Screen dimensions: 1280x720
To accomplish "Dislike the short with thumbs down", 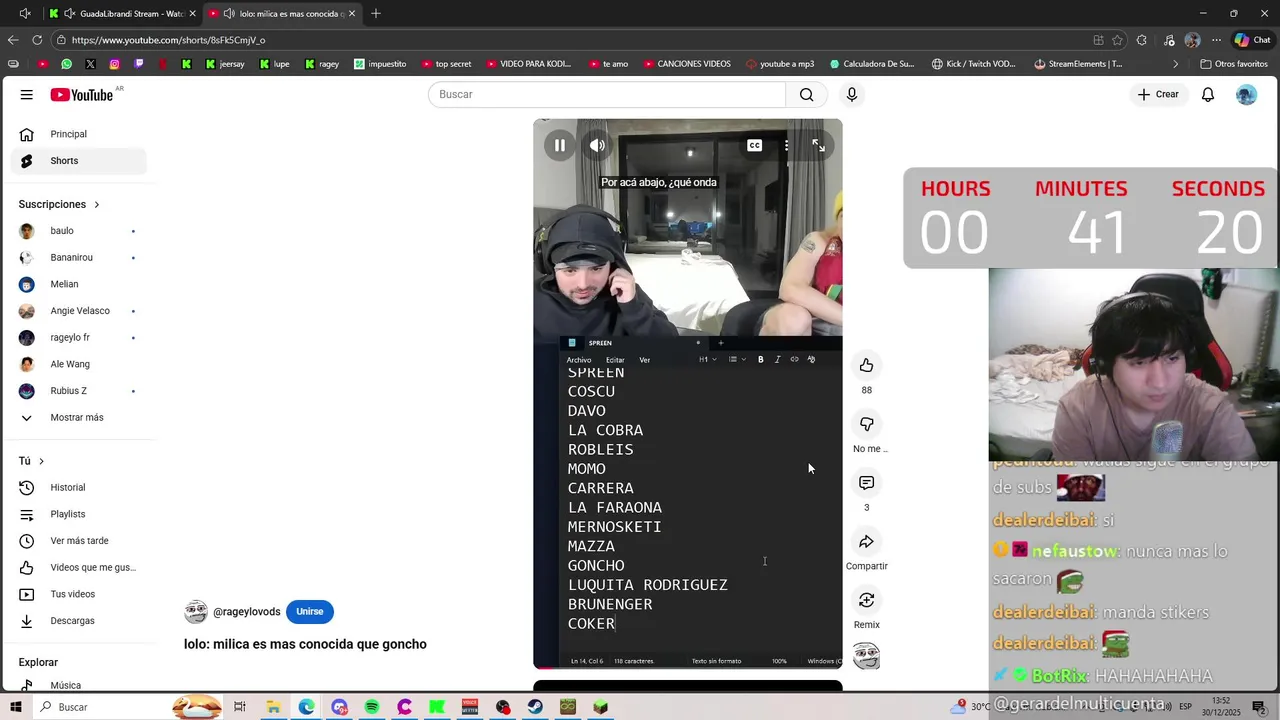I will [x=866, y=424].
